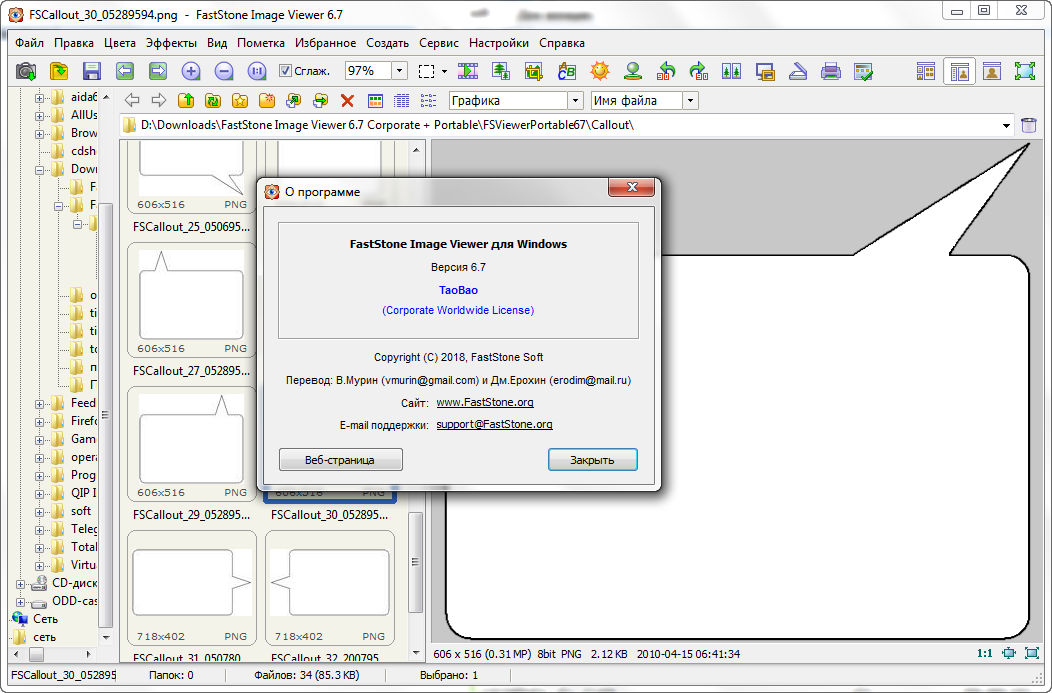
Task: Click the Закрыть button in the dialog
Action: (592, 460)
